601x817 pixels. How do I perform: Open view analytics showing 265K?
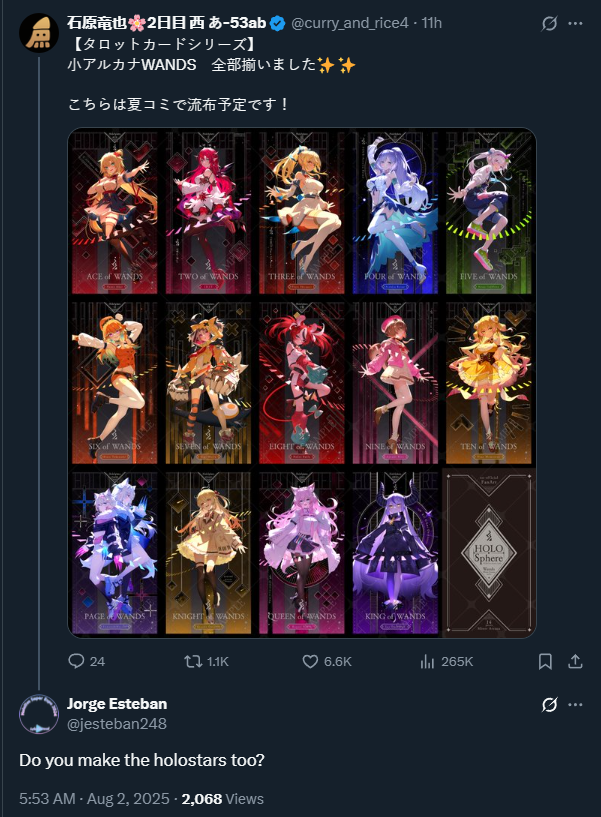pyautogui.click(x=427, y=661)
